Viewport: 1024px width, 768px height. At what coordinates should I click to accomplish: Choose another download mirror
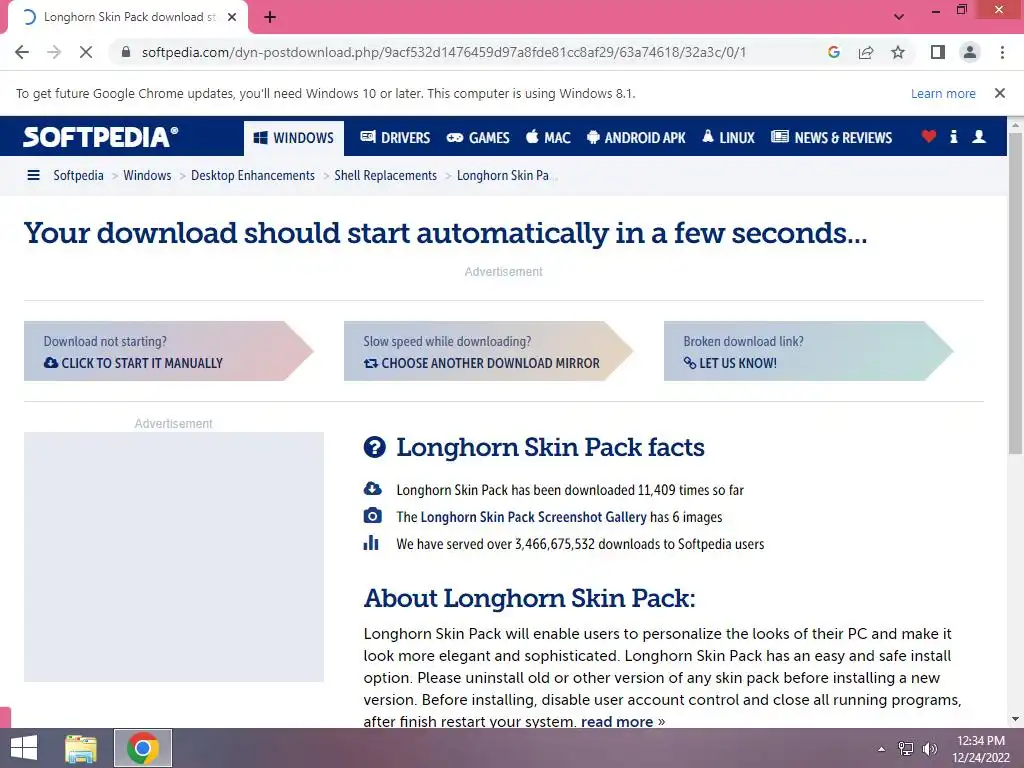(488, 351)
